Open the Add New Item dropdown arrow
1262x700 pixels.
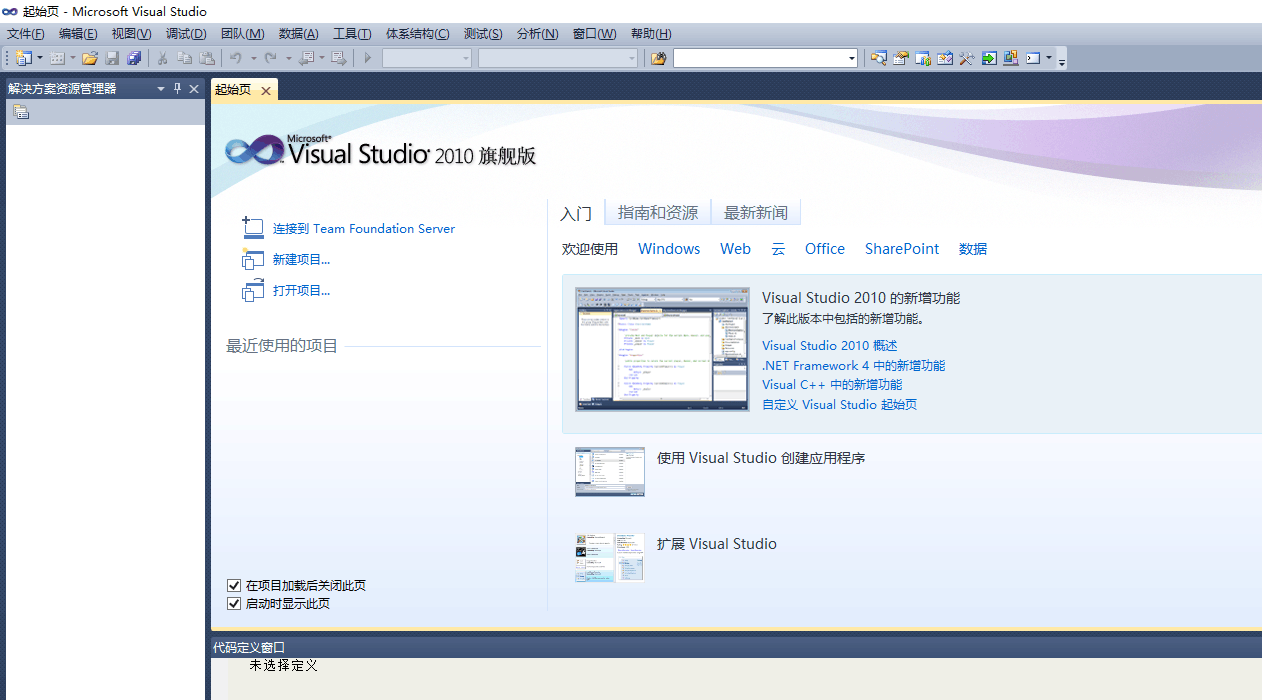73,58
